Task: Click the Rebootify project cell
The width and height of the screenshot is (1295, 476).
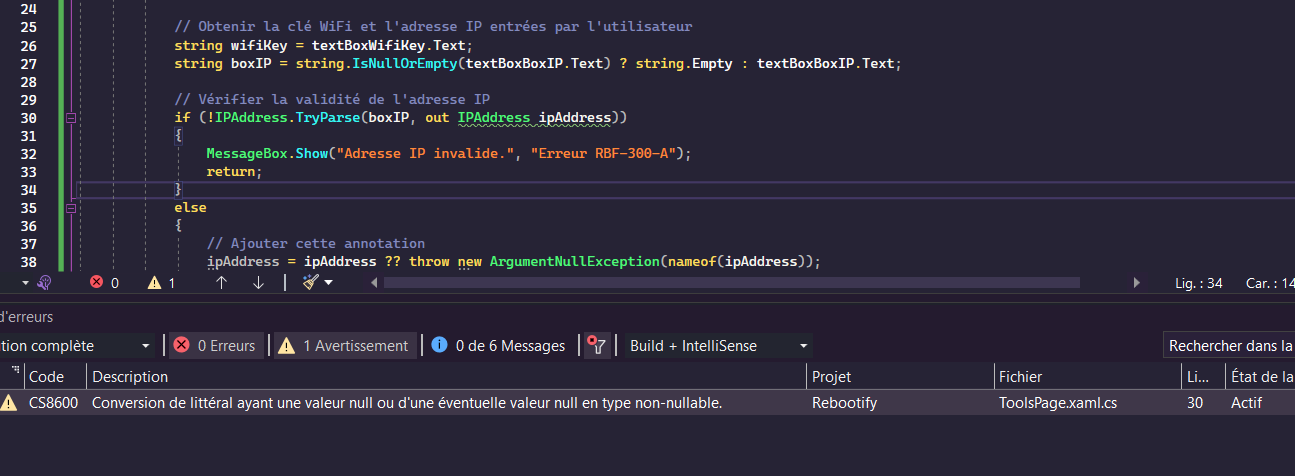Action: click(x=845, y=403)
